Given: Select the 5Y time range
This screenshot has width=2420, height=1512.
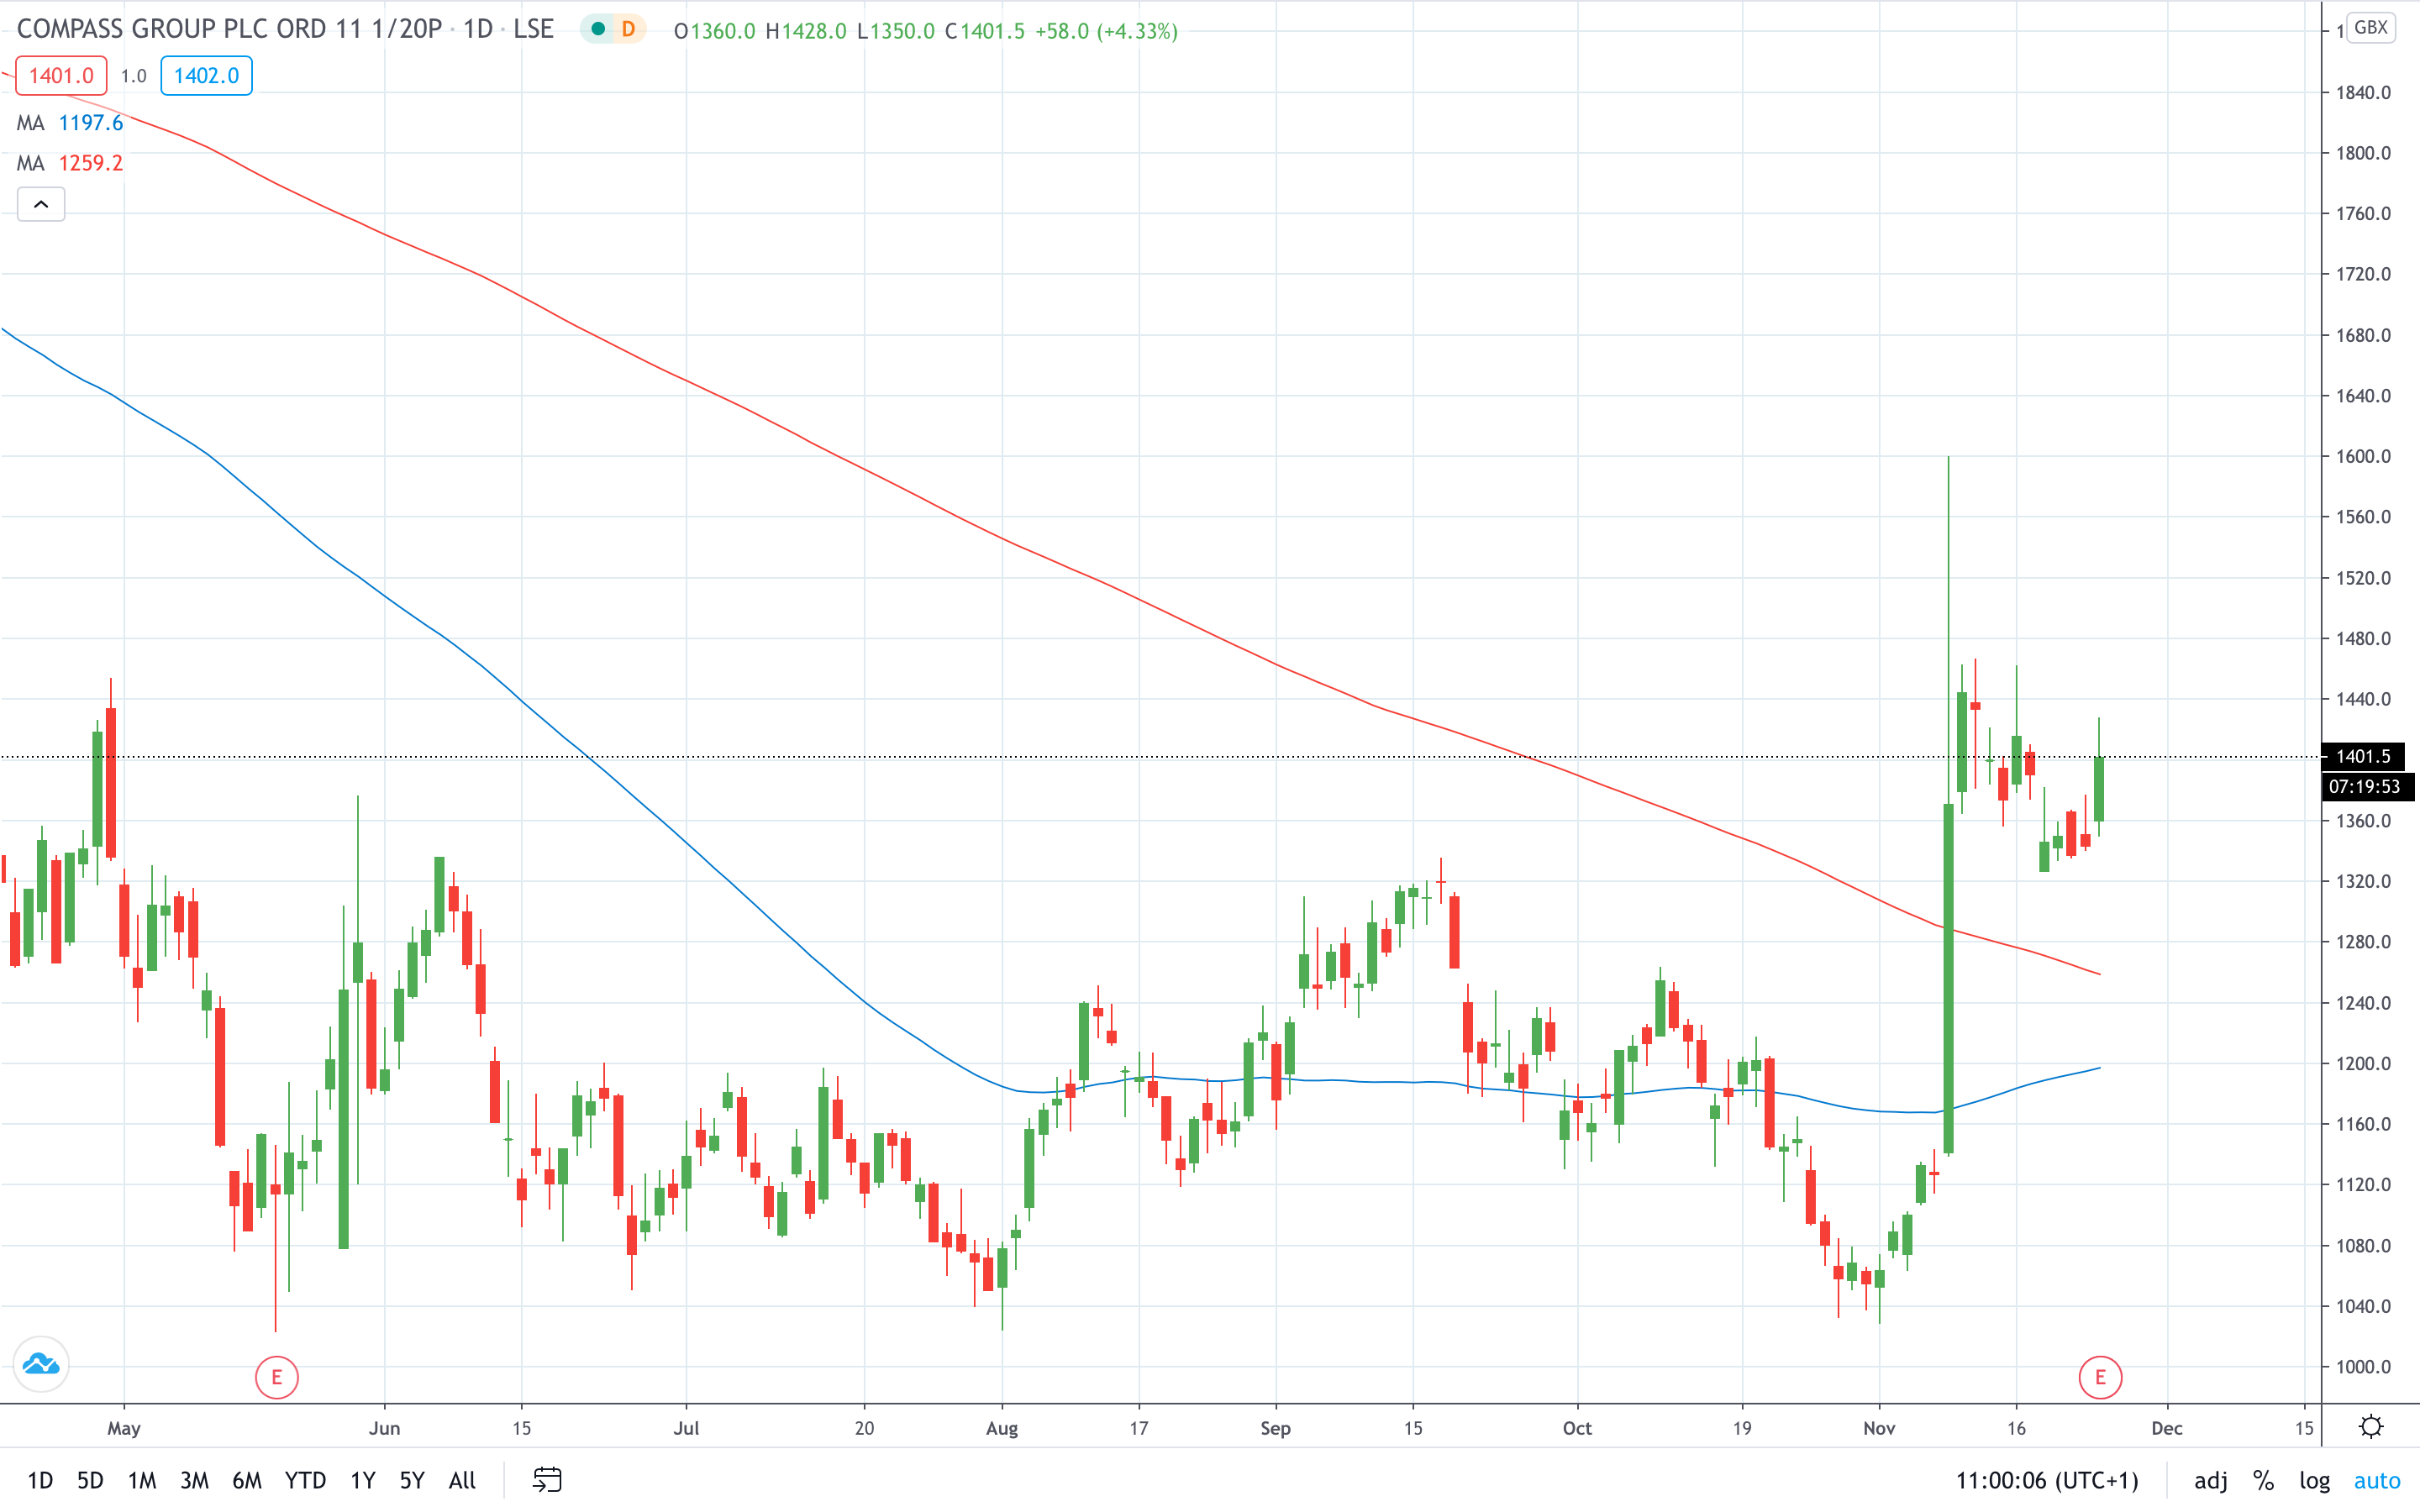Looking at the screenshot, I should tap(412, 1480).
